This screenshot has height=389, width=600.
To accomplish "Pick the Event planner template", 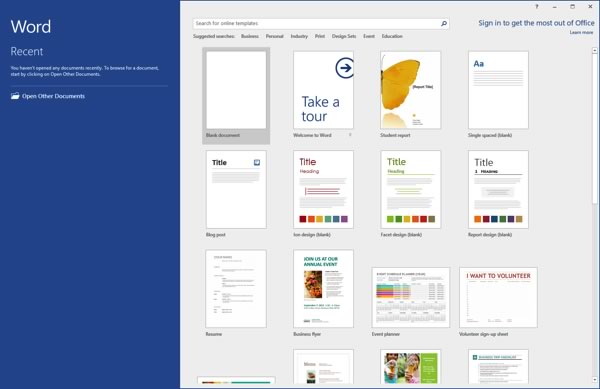I will point(411,302).
